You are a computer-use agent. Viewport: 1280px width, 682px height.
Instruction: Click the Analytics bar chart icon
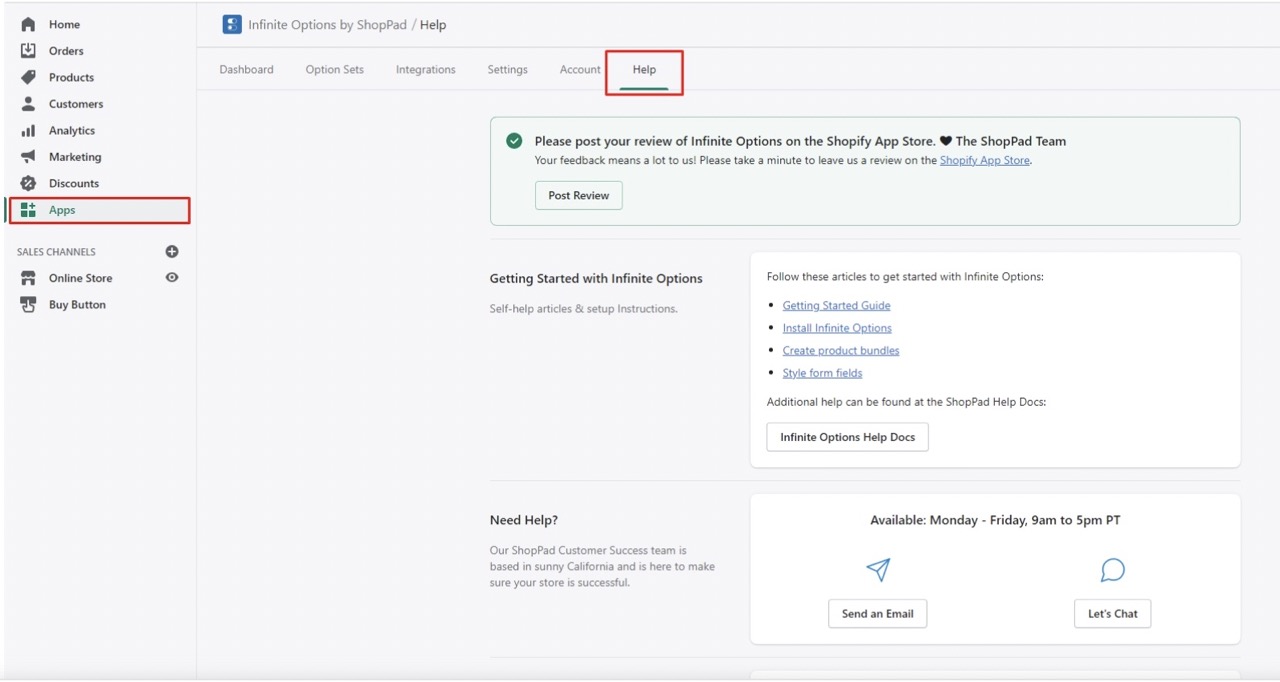28,131
